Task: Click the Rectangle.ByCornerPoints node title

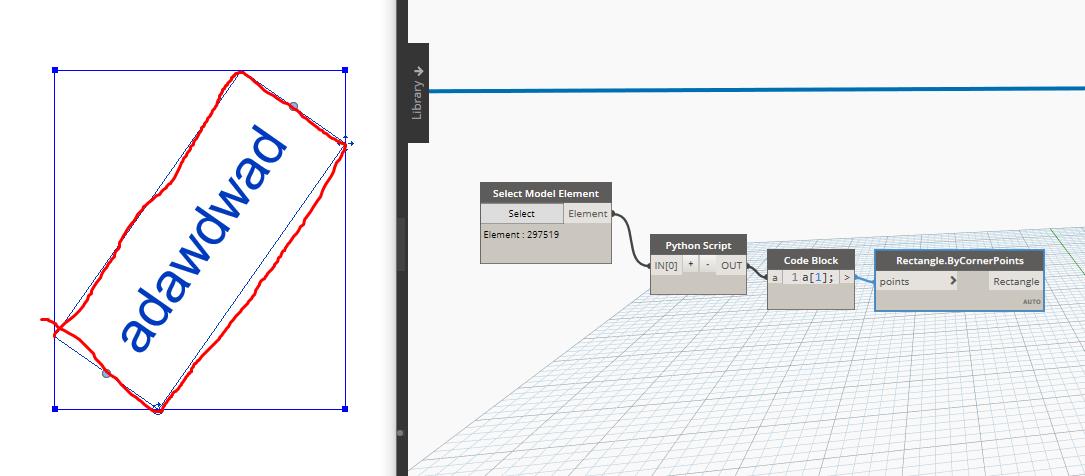Action: [959, 261]
